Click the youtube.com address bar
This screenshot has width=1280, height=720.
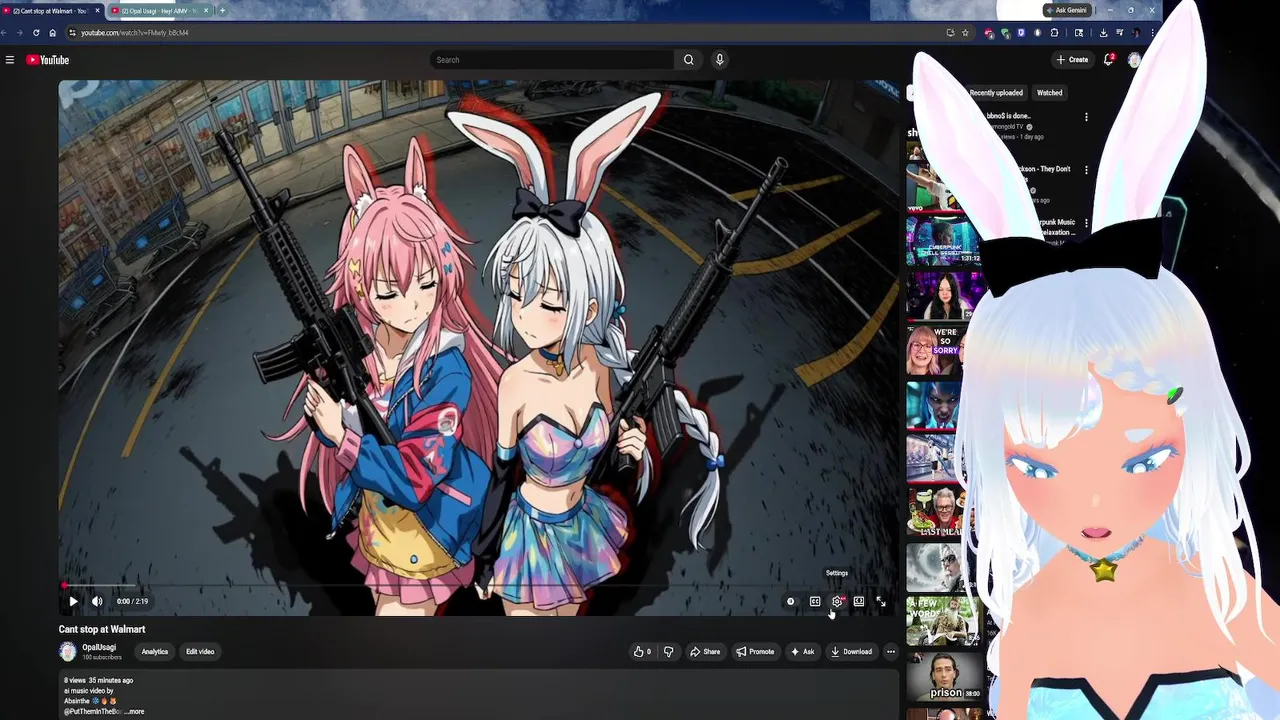coord(520,33)
